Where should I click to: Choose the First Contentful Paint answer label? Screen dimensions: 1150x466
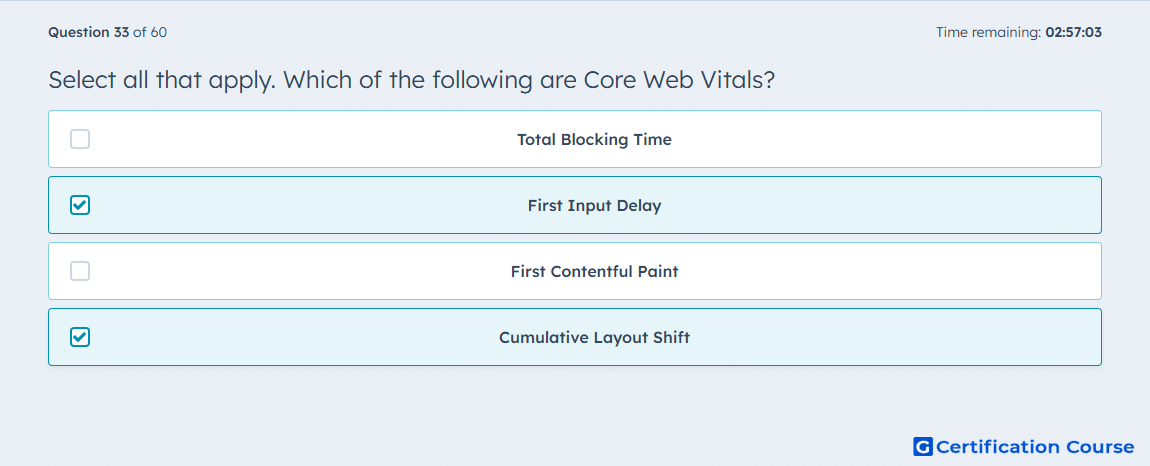(x=594, y=272)
